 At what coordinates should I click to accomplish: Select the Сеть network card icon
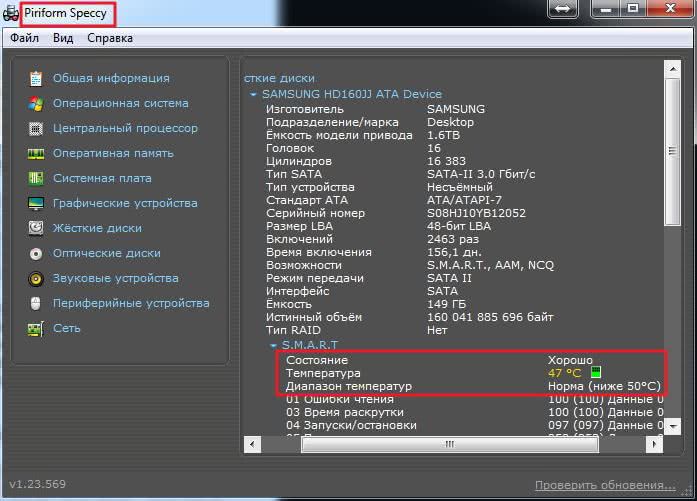tap(36, 329)
